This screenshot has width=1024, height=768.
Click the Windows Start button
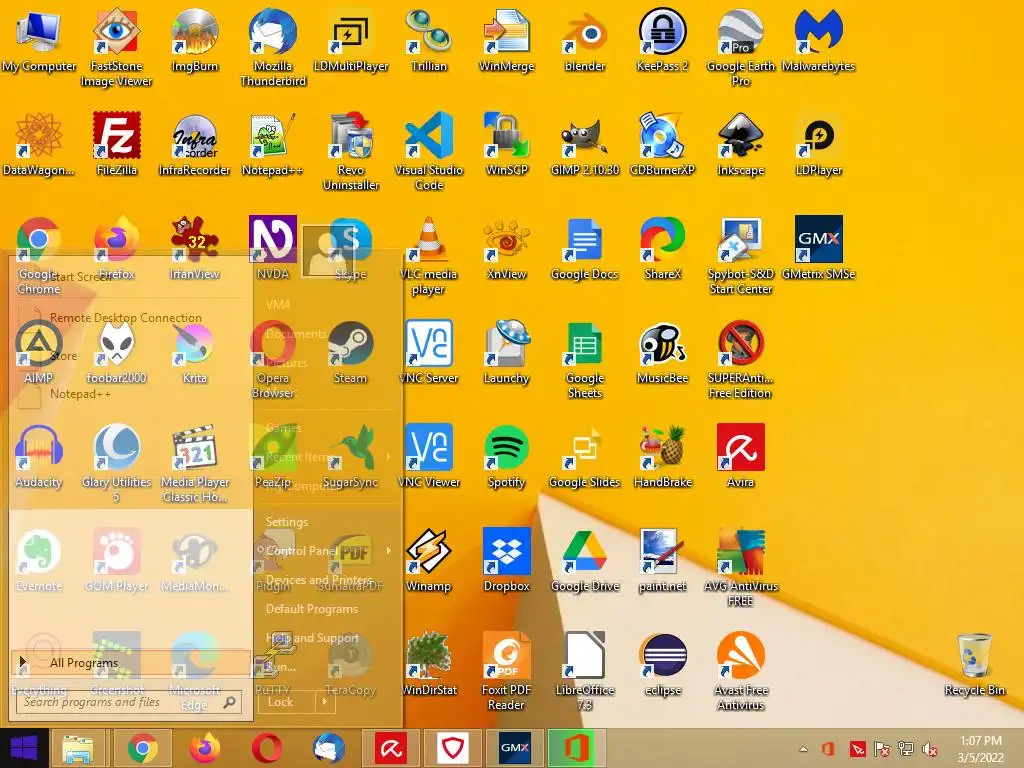[24, 748]
